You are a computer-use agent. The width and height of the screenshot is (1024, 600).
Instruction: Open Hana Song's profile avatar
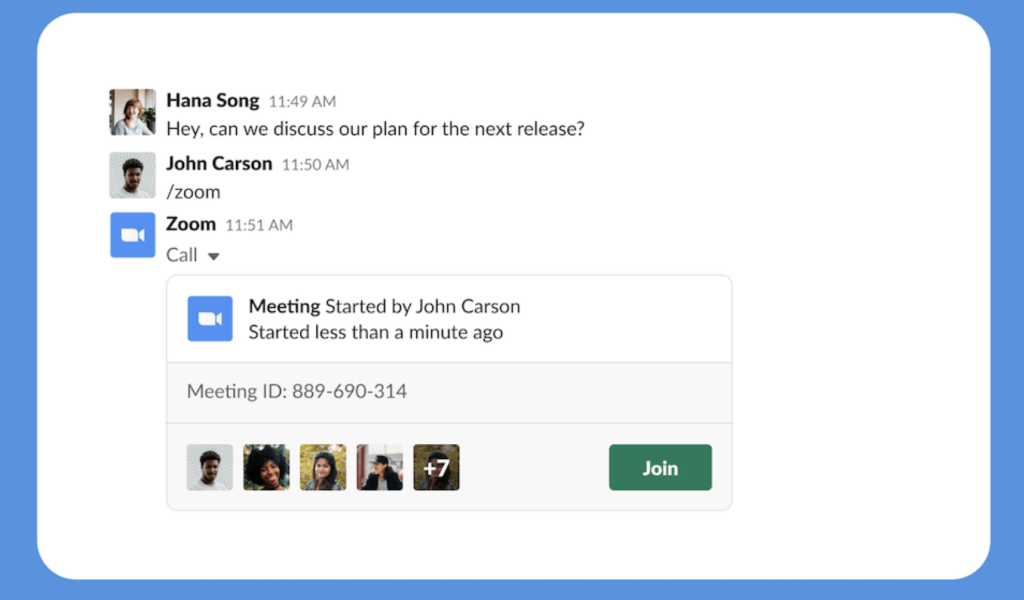132,112
